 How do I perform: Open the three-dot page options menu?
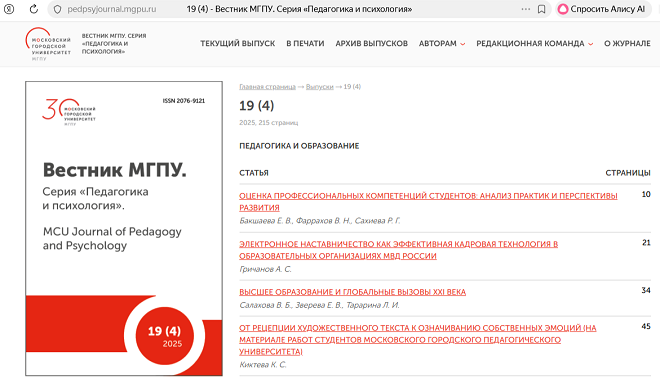coord(526,9)
